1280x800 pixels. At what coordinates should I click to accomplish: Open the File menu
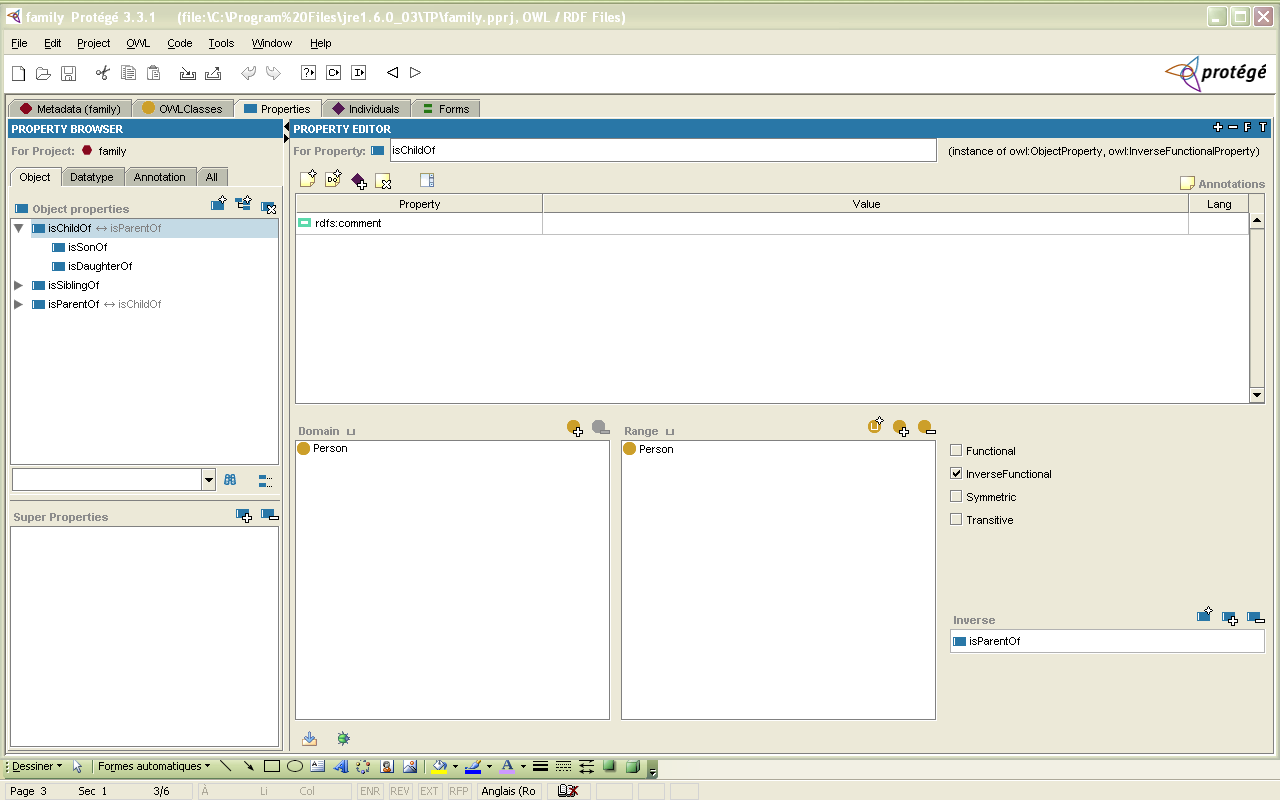coord(20,43)
